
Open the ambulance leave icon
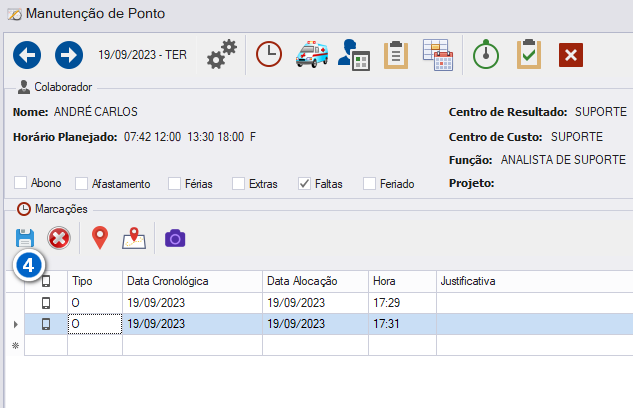312,54
